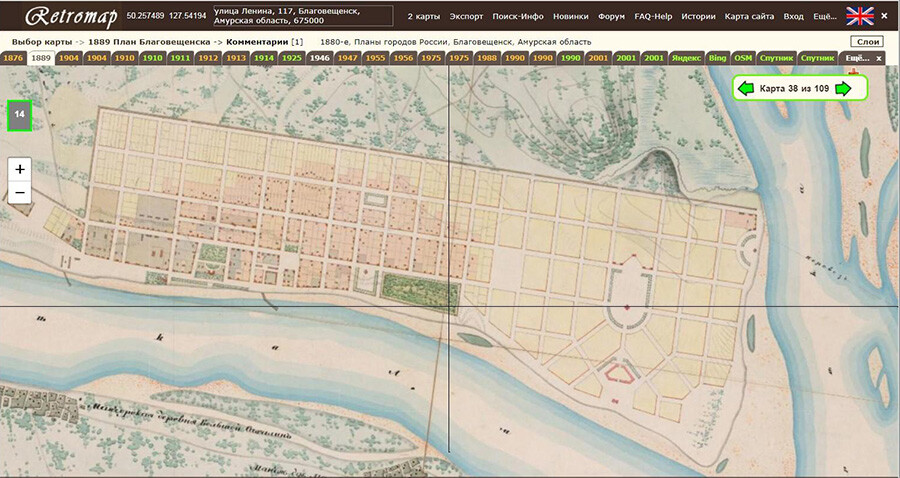The image size is (900, 478).
Task: Select the Яндекс map tab
Action: click(x=685, y=58)
